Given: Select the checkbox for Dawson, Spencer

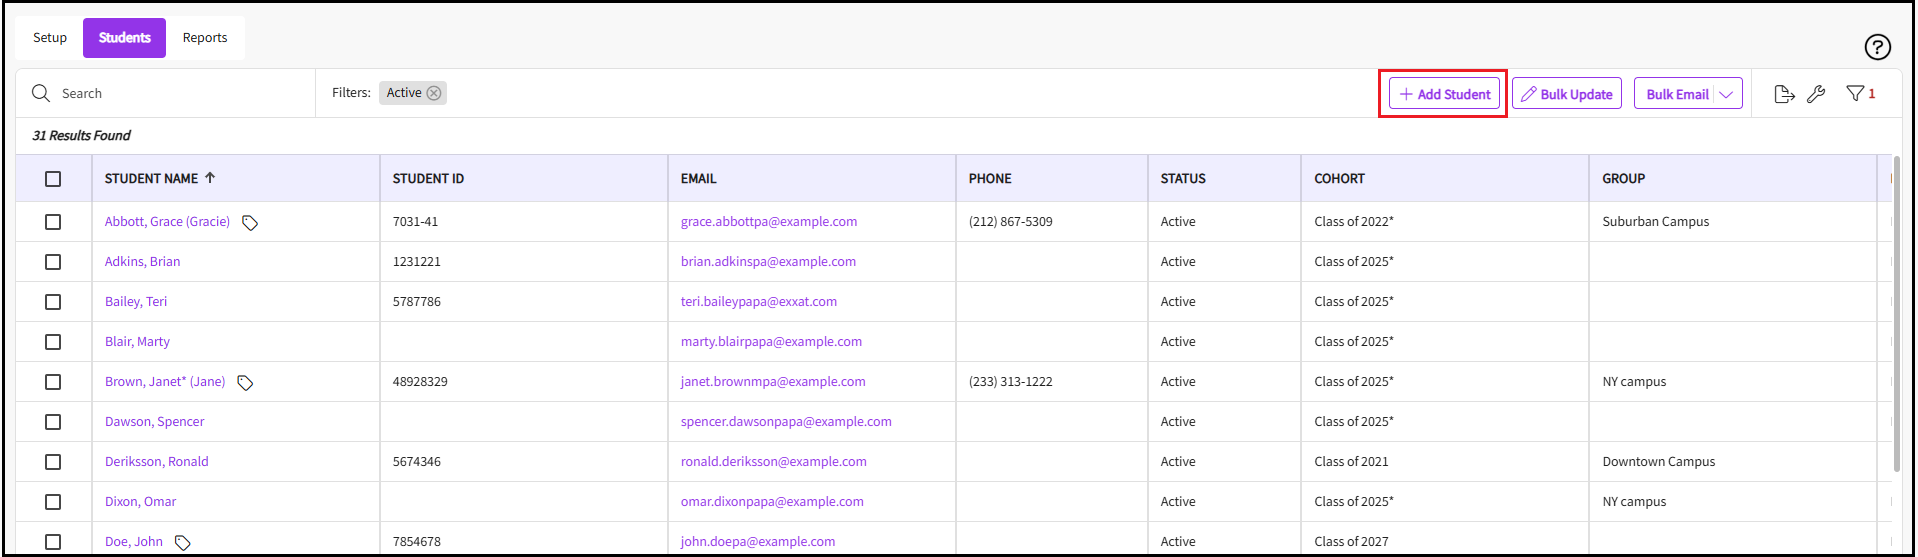Looking at the screenshot, I should coord(53,422).
